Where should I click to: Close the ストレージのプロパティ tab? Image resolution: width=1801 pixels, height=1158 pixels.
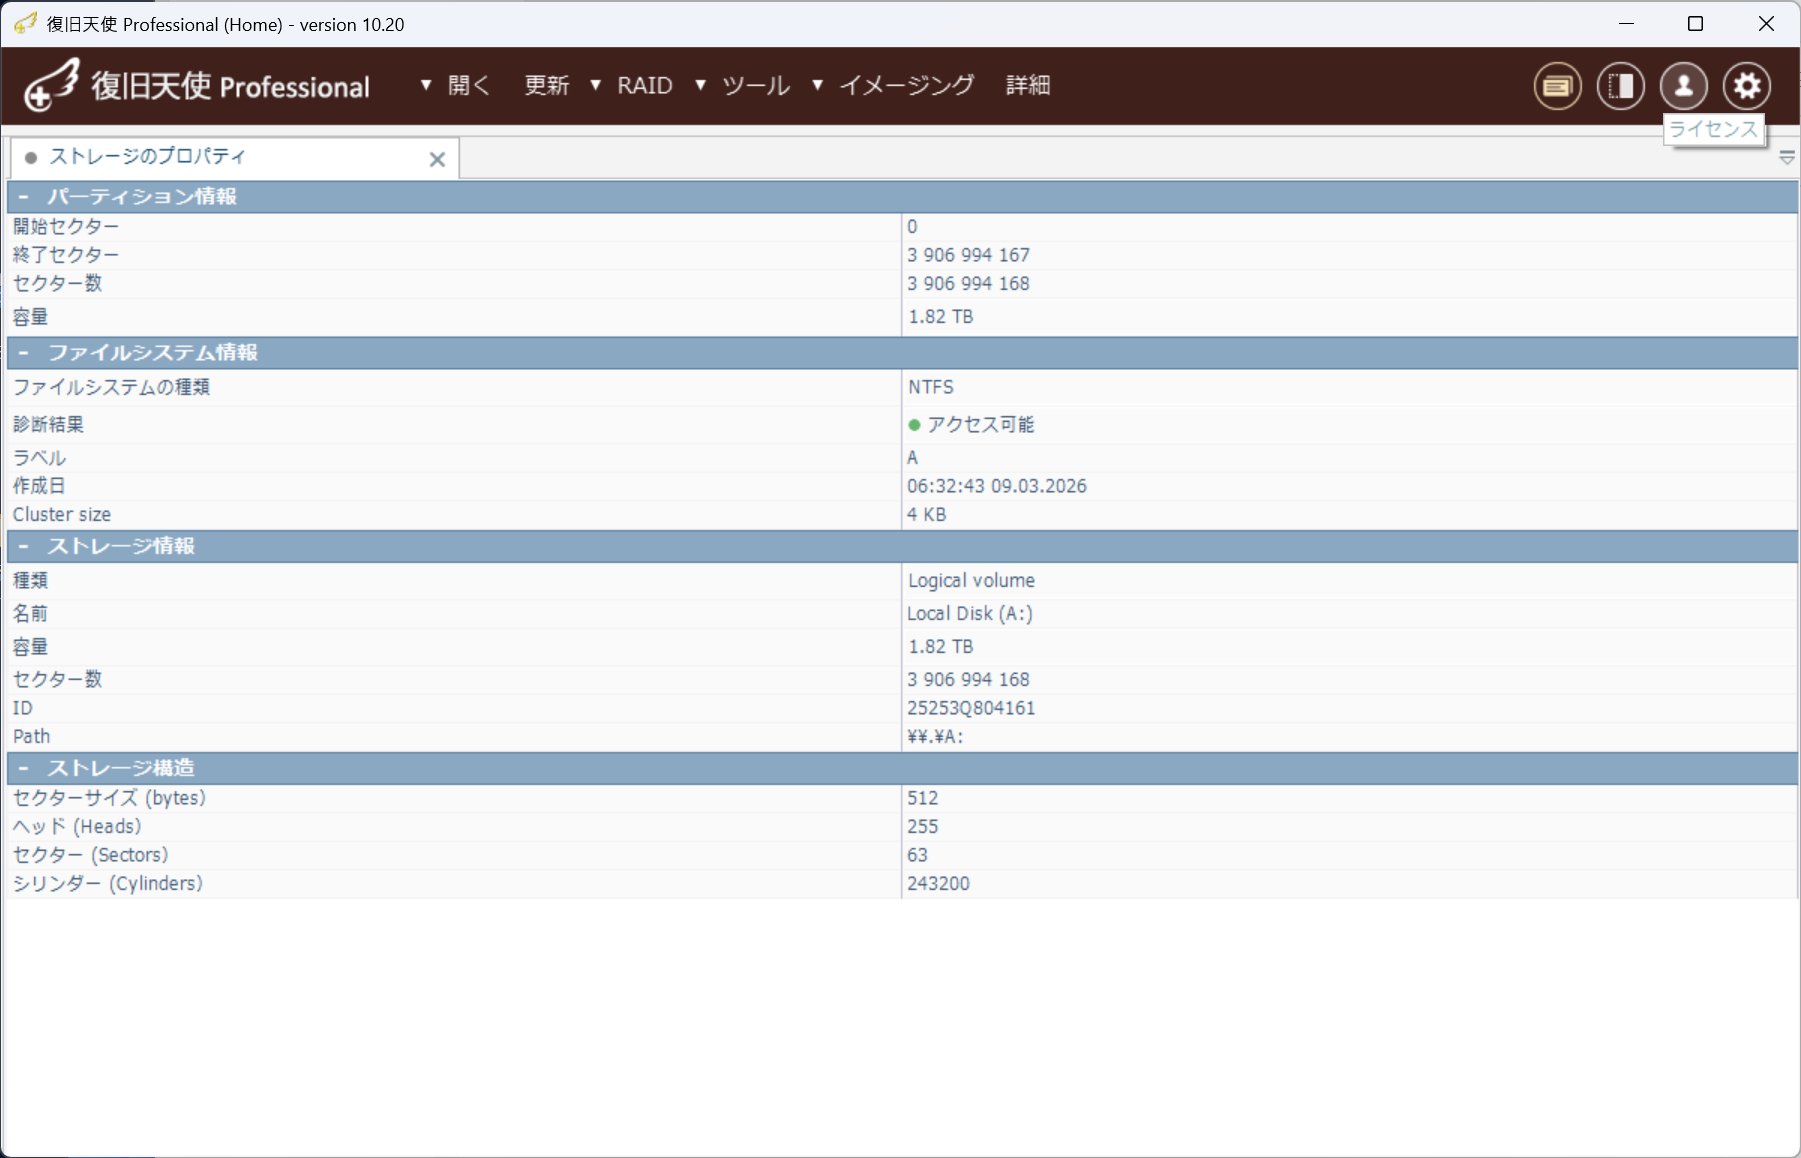tap(437, 159)
